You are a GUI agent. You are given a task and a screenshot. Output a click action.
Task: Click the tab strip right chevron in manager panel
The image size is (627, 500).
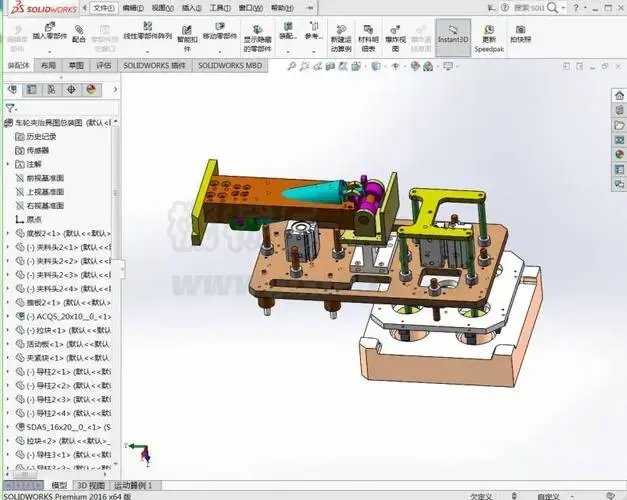[x=115, y=90]
